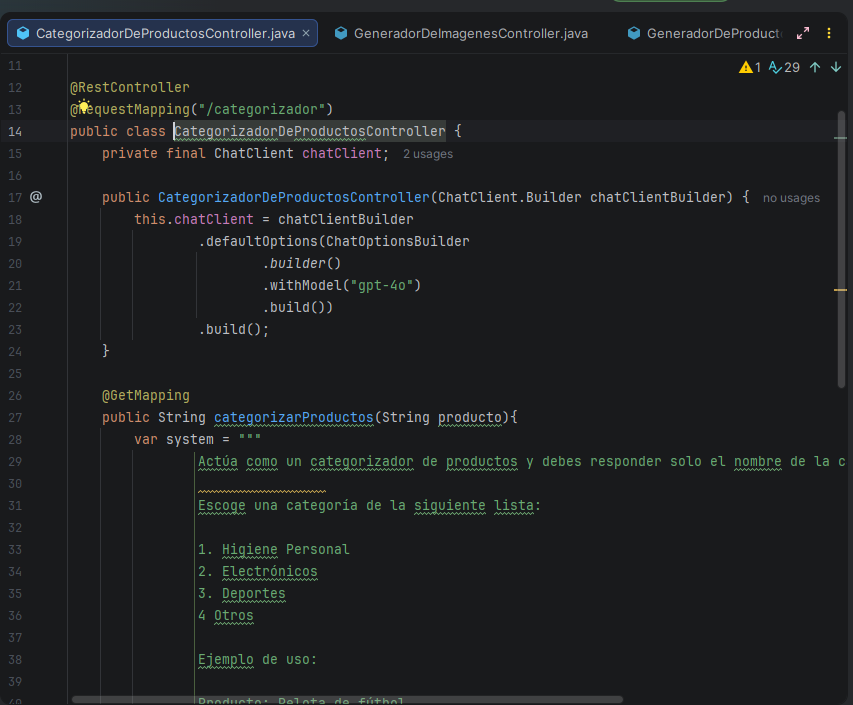Open the truncated GeneradorDeProducto tab

click(x=712, y=33)
